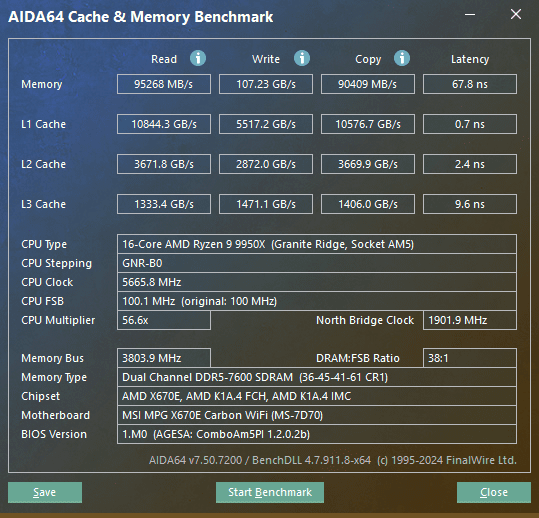
Task: Click the L1 Cache Read 10844.3 GB/s field
Action: pyautogui.click(x=164, y=124)
